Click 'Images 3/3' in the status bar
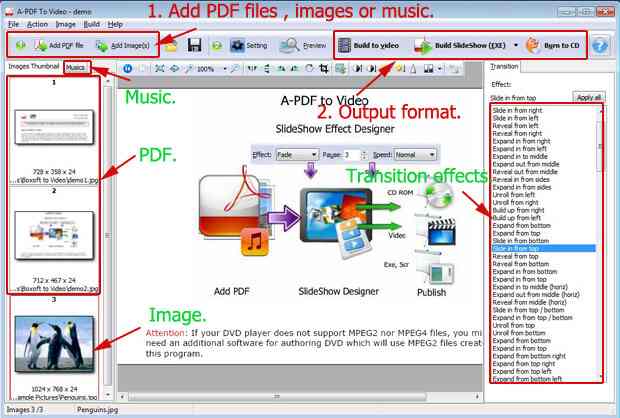 (x=25, y=410)
